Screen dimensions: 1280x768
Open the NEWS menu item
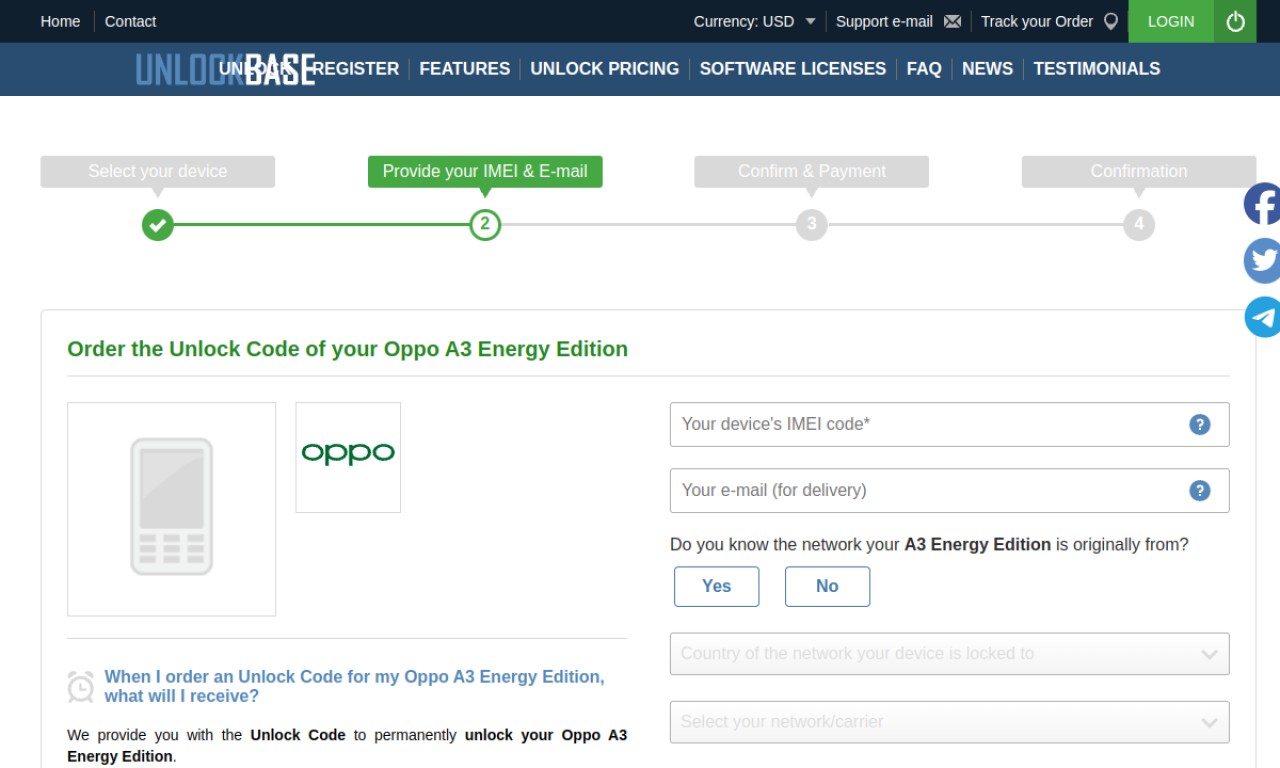point(987,69)
